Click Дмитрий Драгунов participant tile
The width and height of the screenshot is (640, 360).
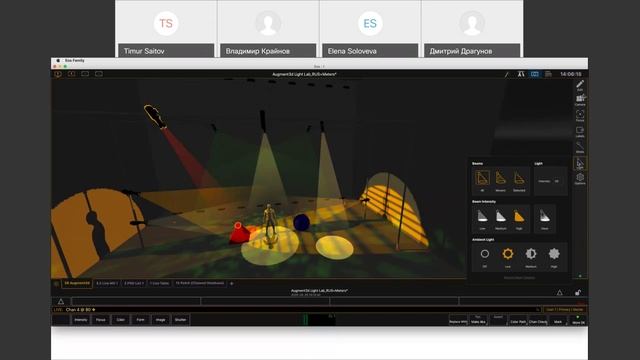(472, 29)
